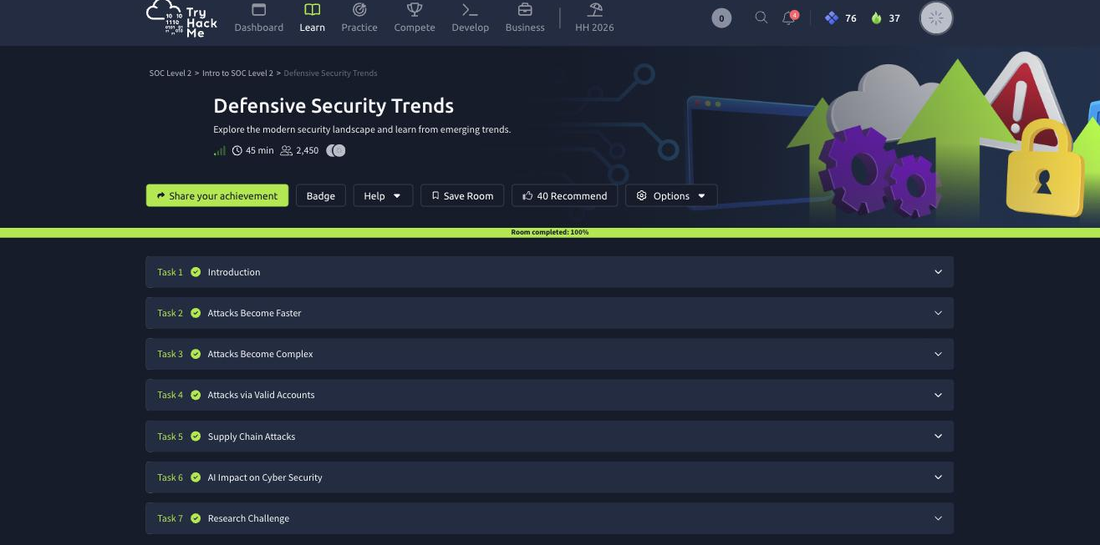Open the Develop nav item
The width and height of the screenshot is (1100, 545).
(470, 18)
